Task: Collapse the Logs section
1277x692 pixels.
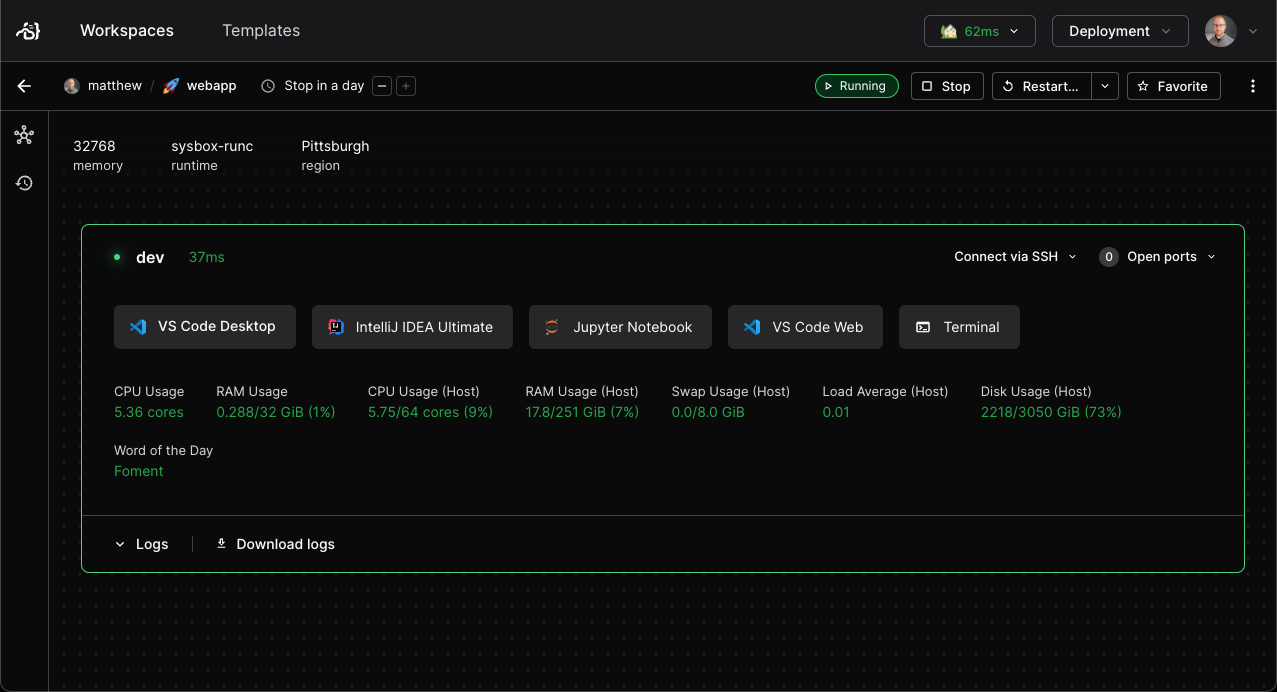Action: [141, 543]
